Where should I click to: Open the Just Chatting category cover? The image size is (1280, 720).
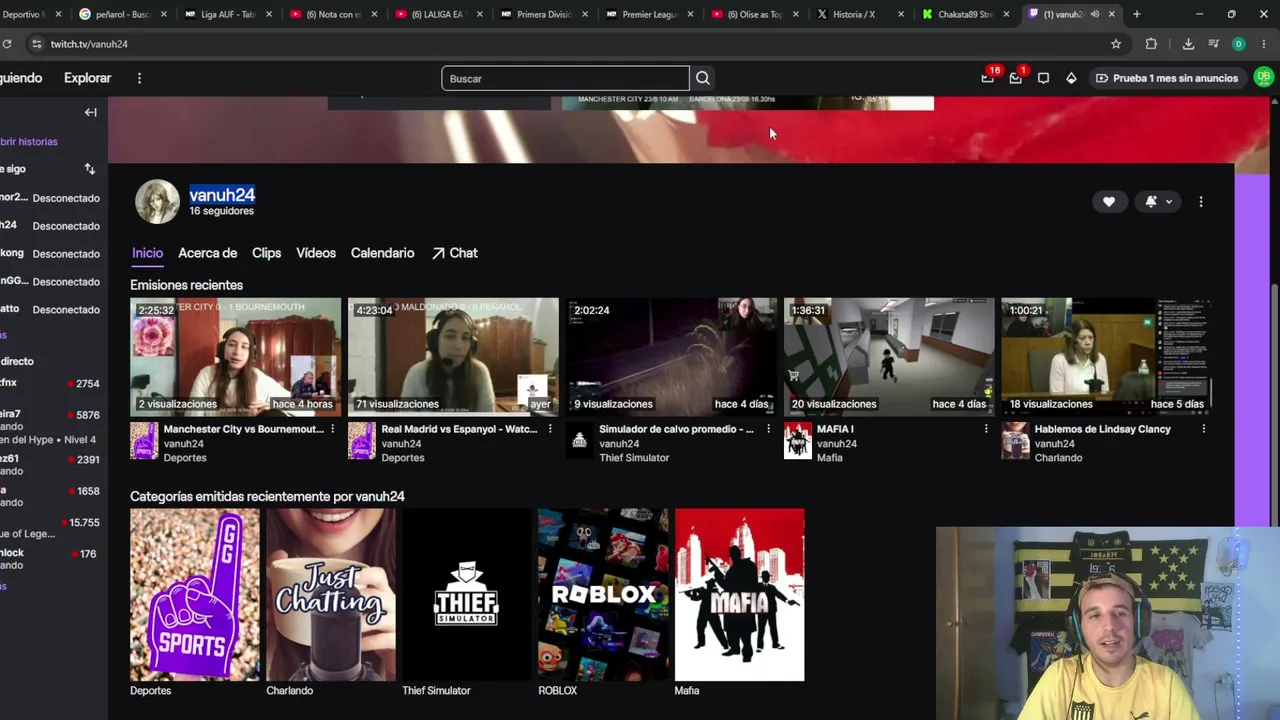point(331,595)
